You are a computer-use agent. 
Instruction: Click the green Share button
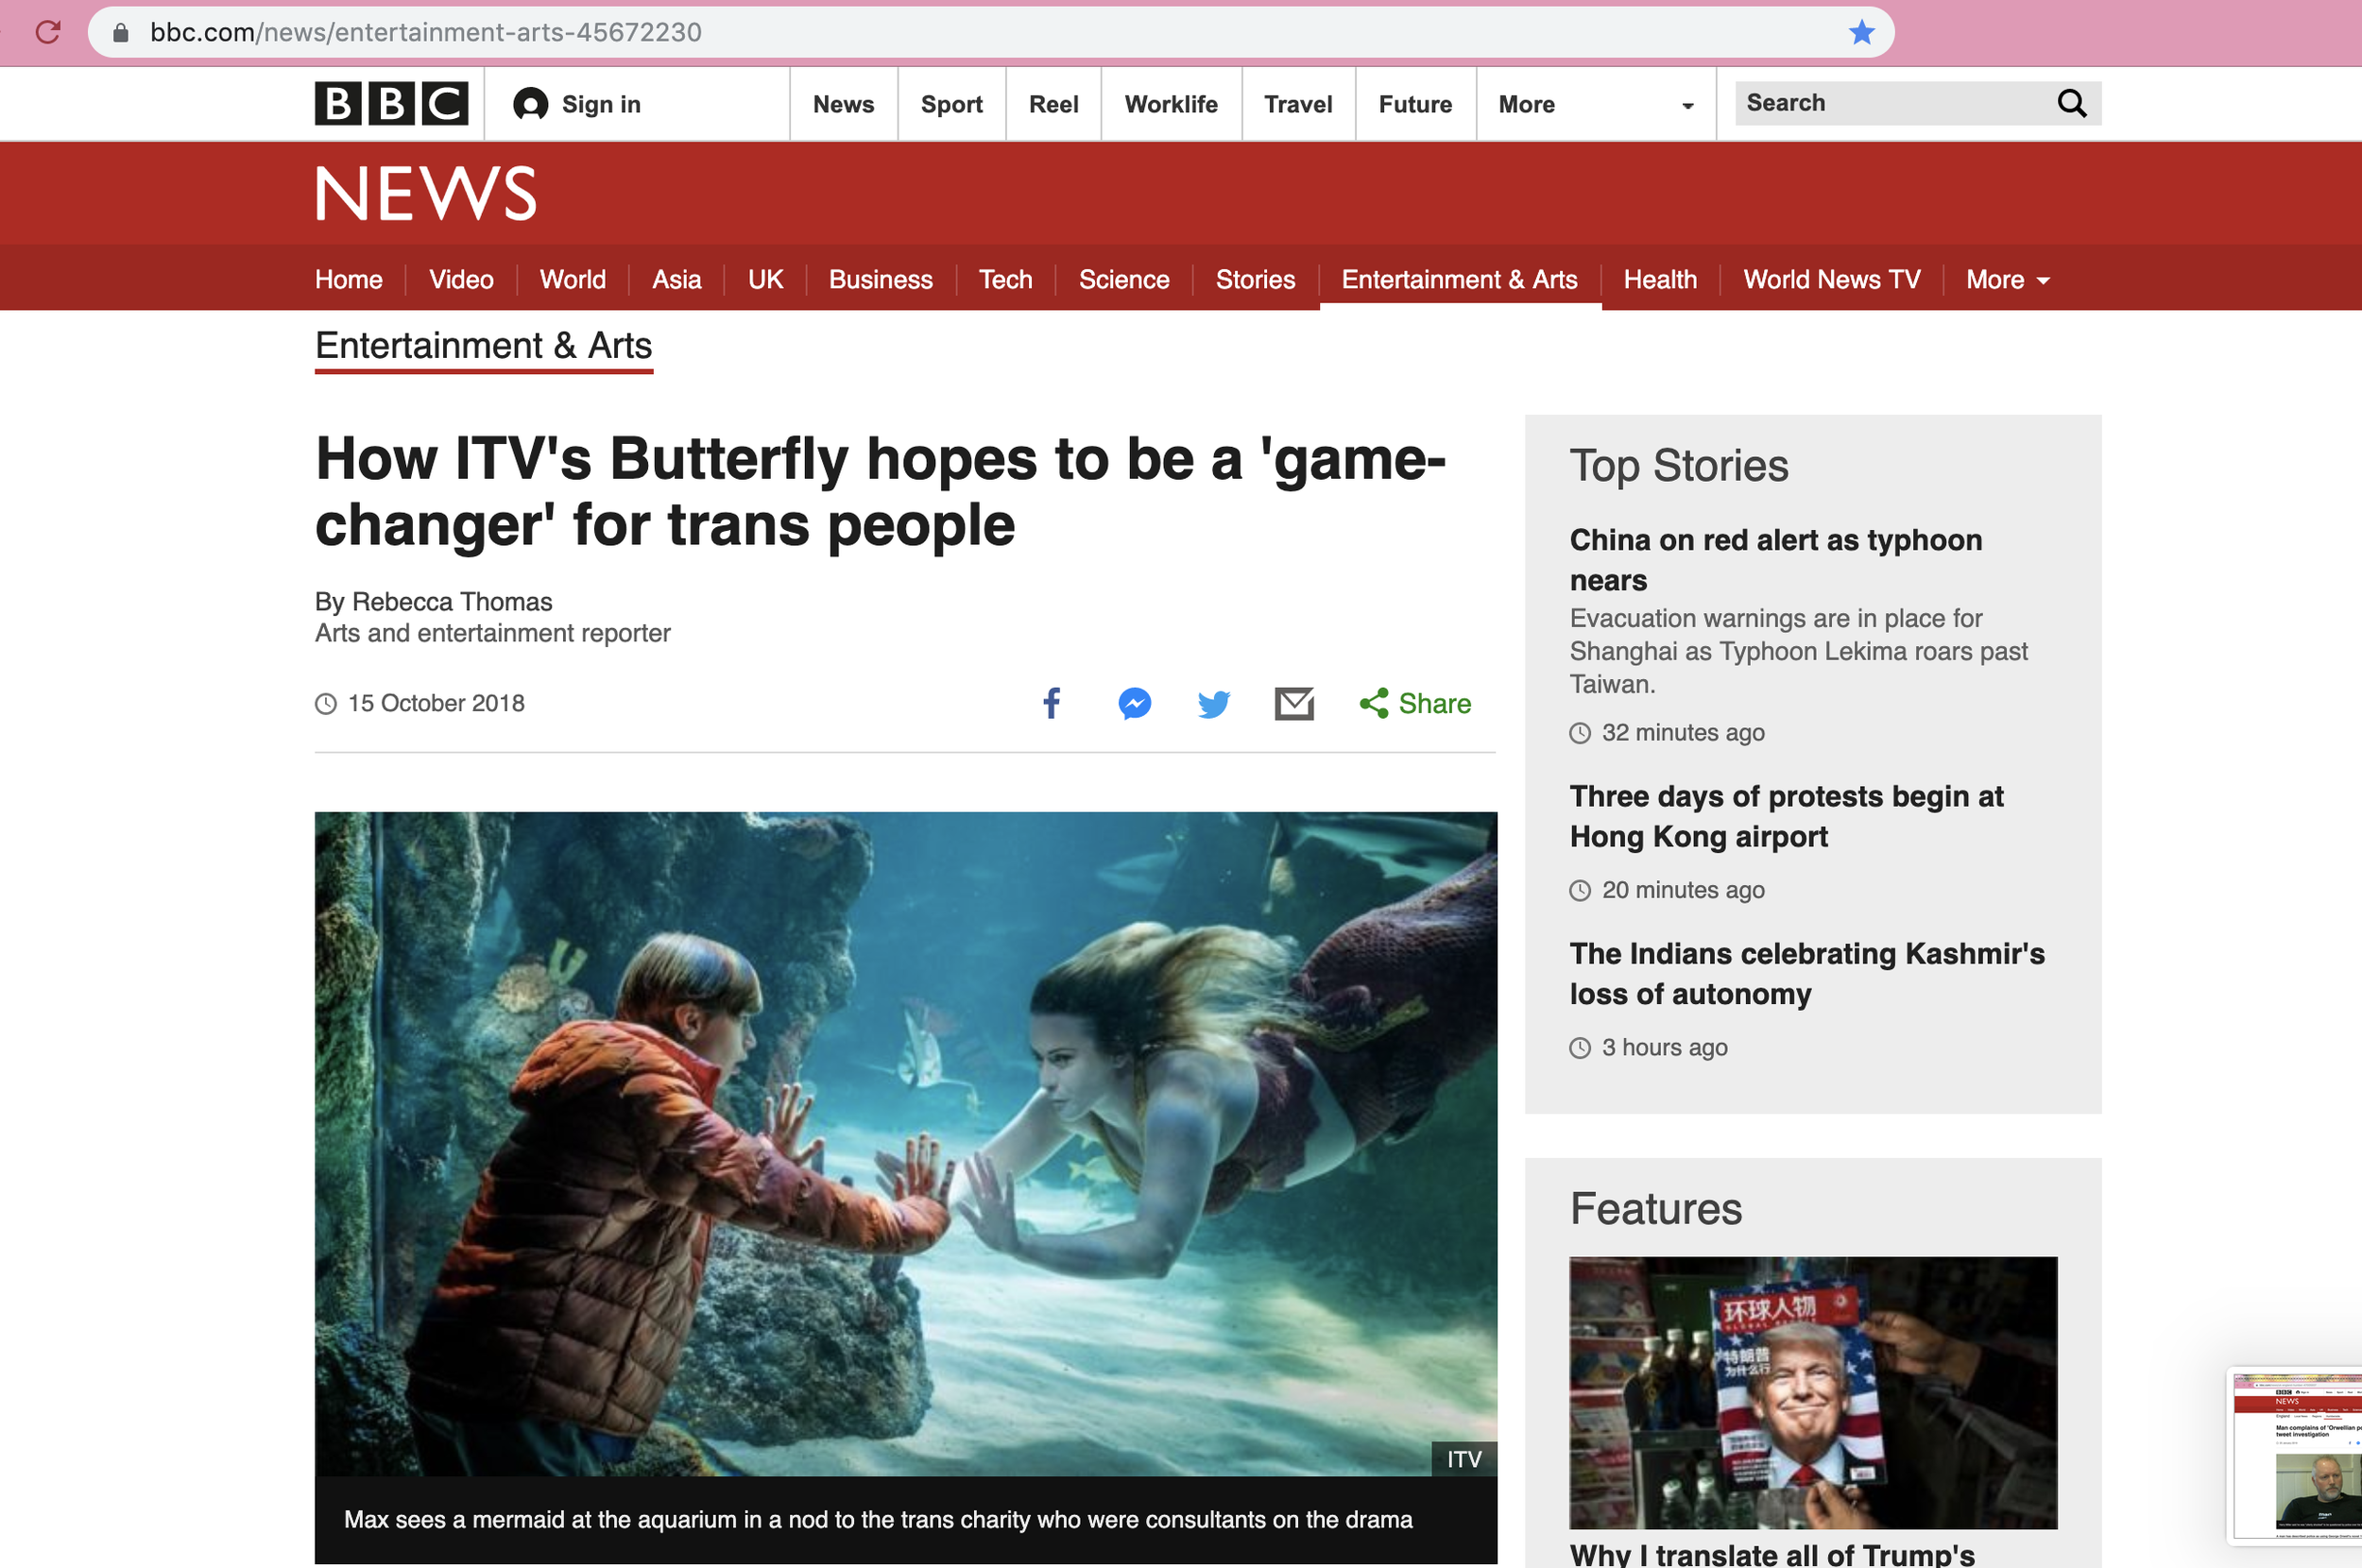click(1415, 703)
